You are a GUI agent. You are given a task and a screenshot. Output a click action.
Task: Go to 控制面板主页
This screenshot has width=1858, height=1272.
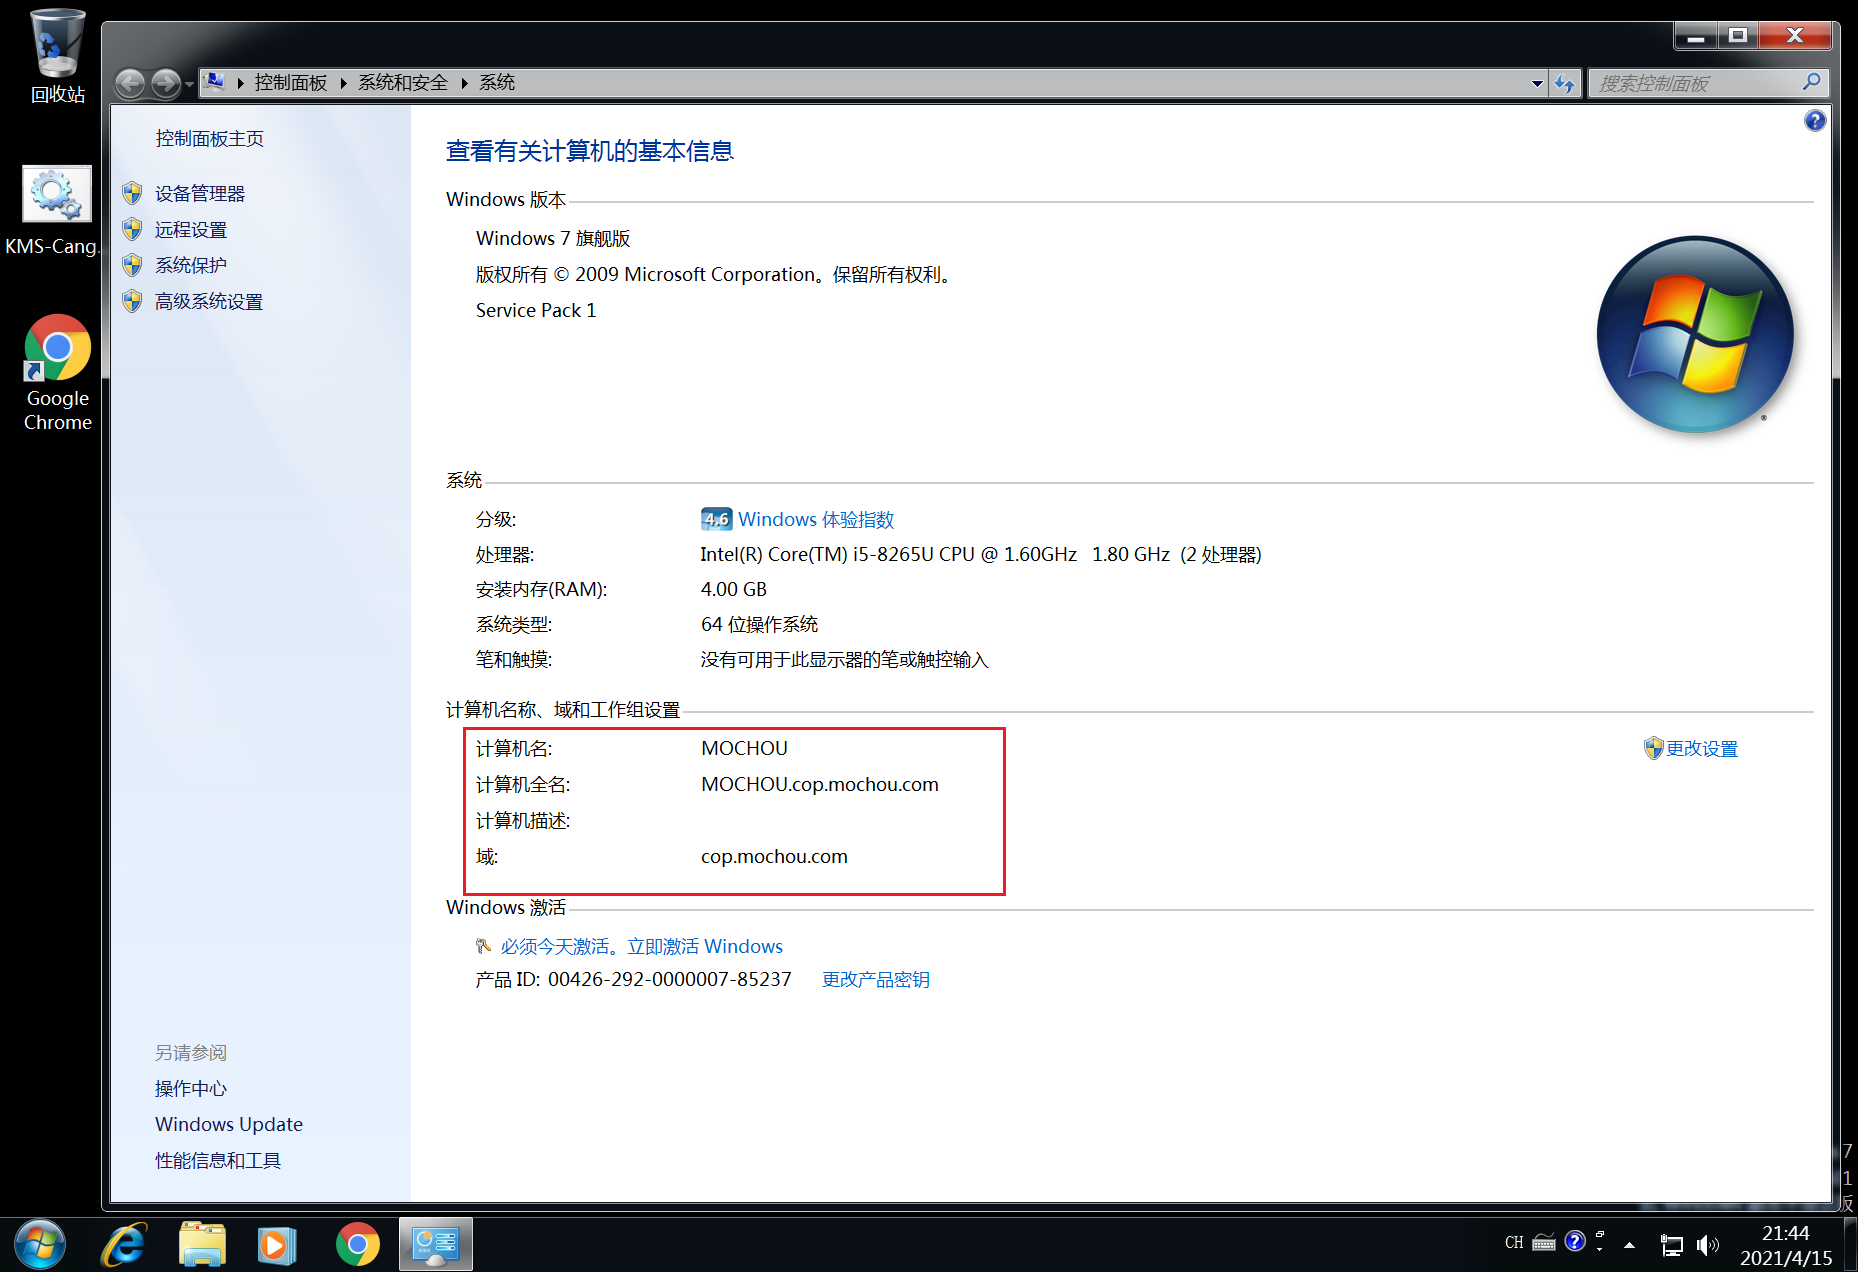[x=210, y=139]
